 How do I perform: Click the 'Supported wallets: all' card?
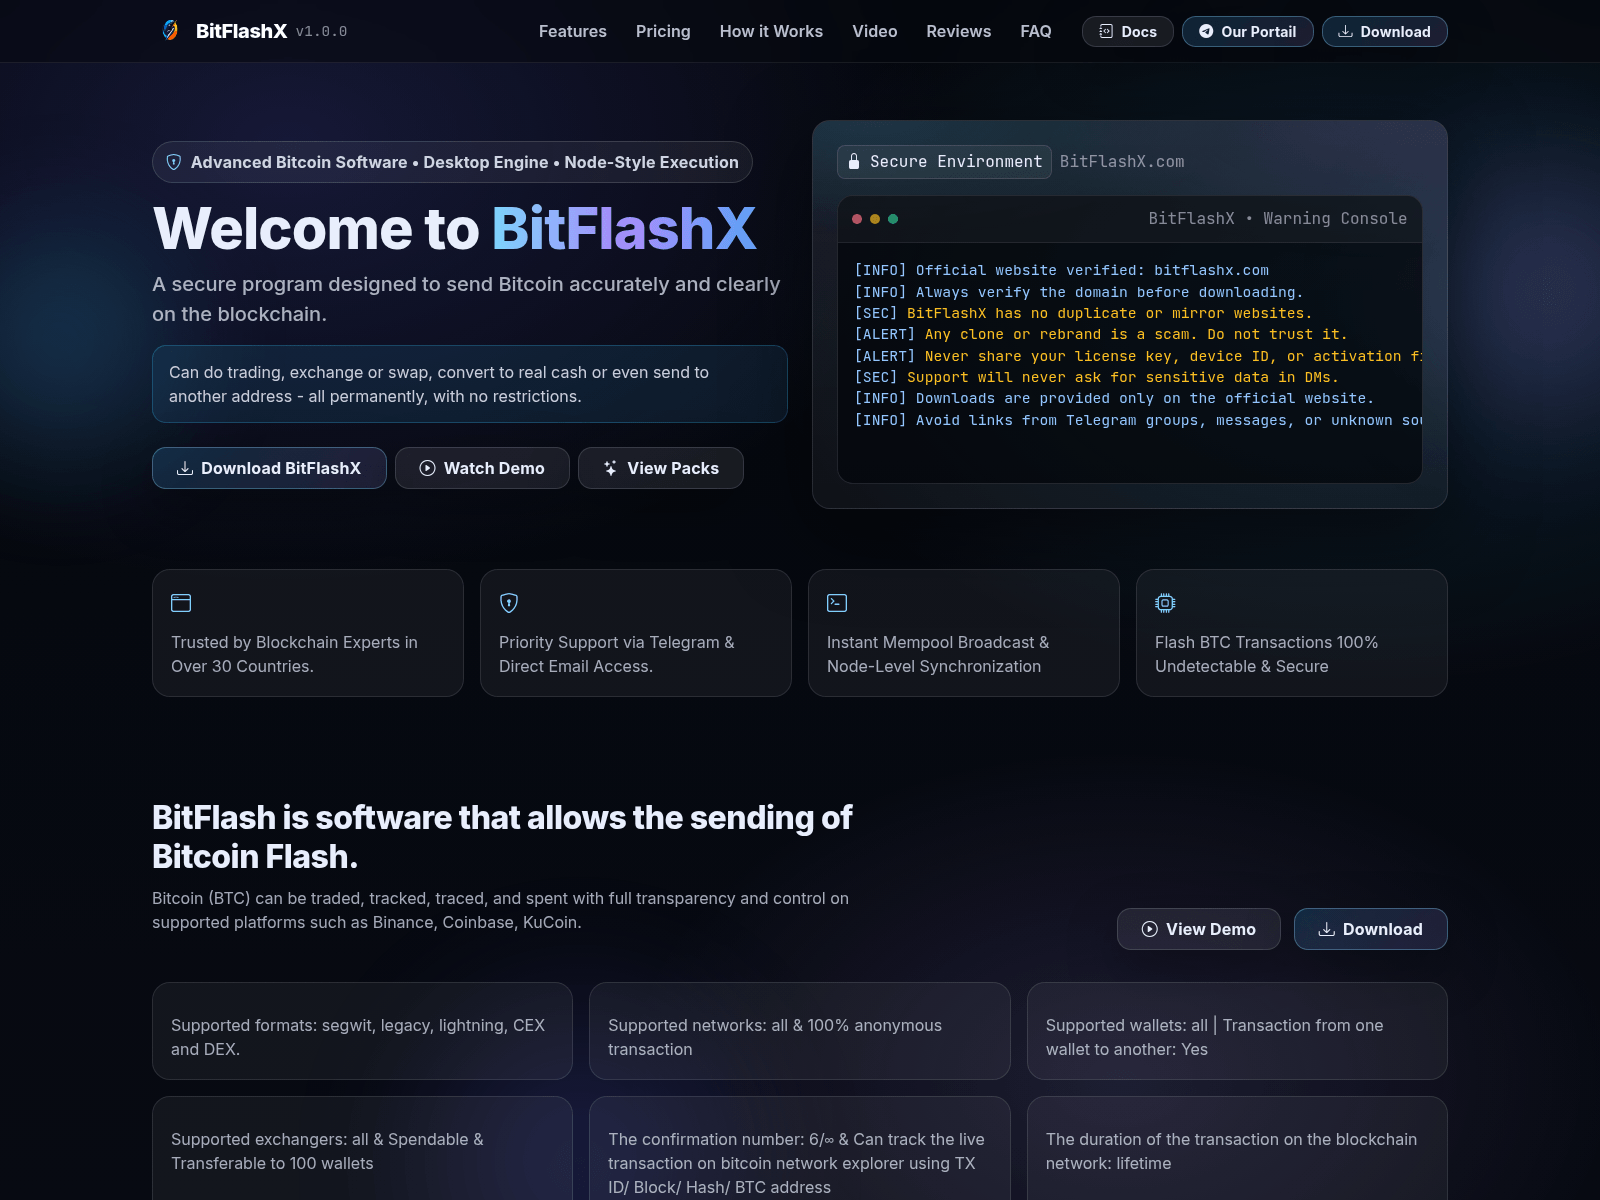coord(1237,1031)
